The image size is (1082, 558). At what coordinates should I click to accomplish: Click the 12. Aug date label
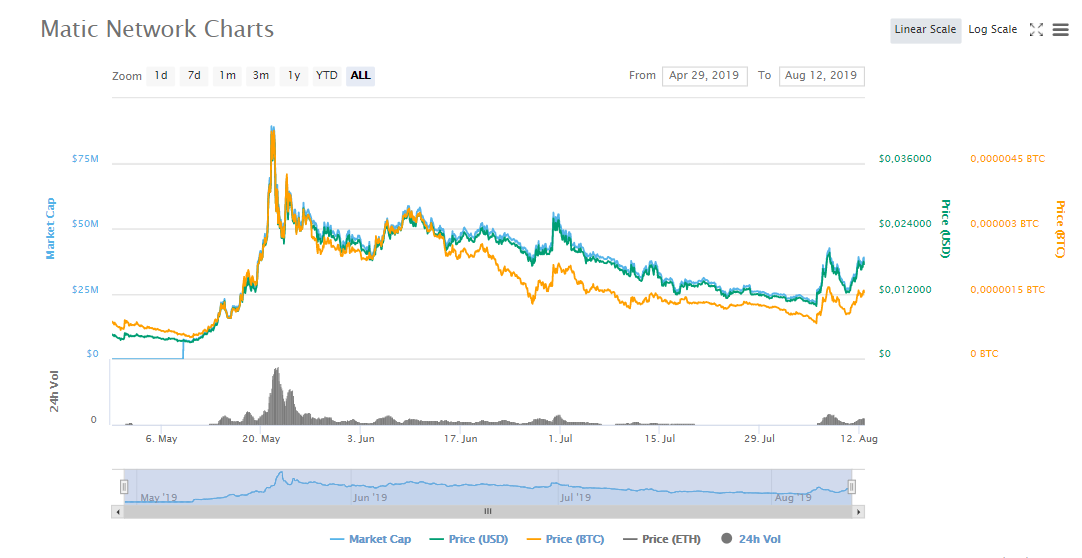click(x=860, y=439)
